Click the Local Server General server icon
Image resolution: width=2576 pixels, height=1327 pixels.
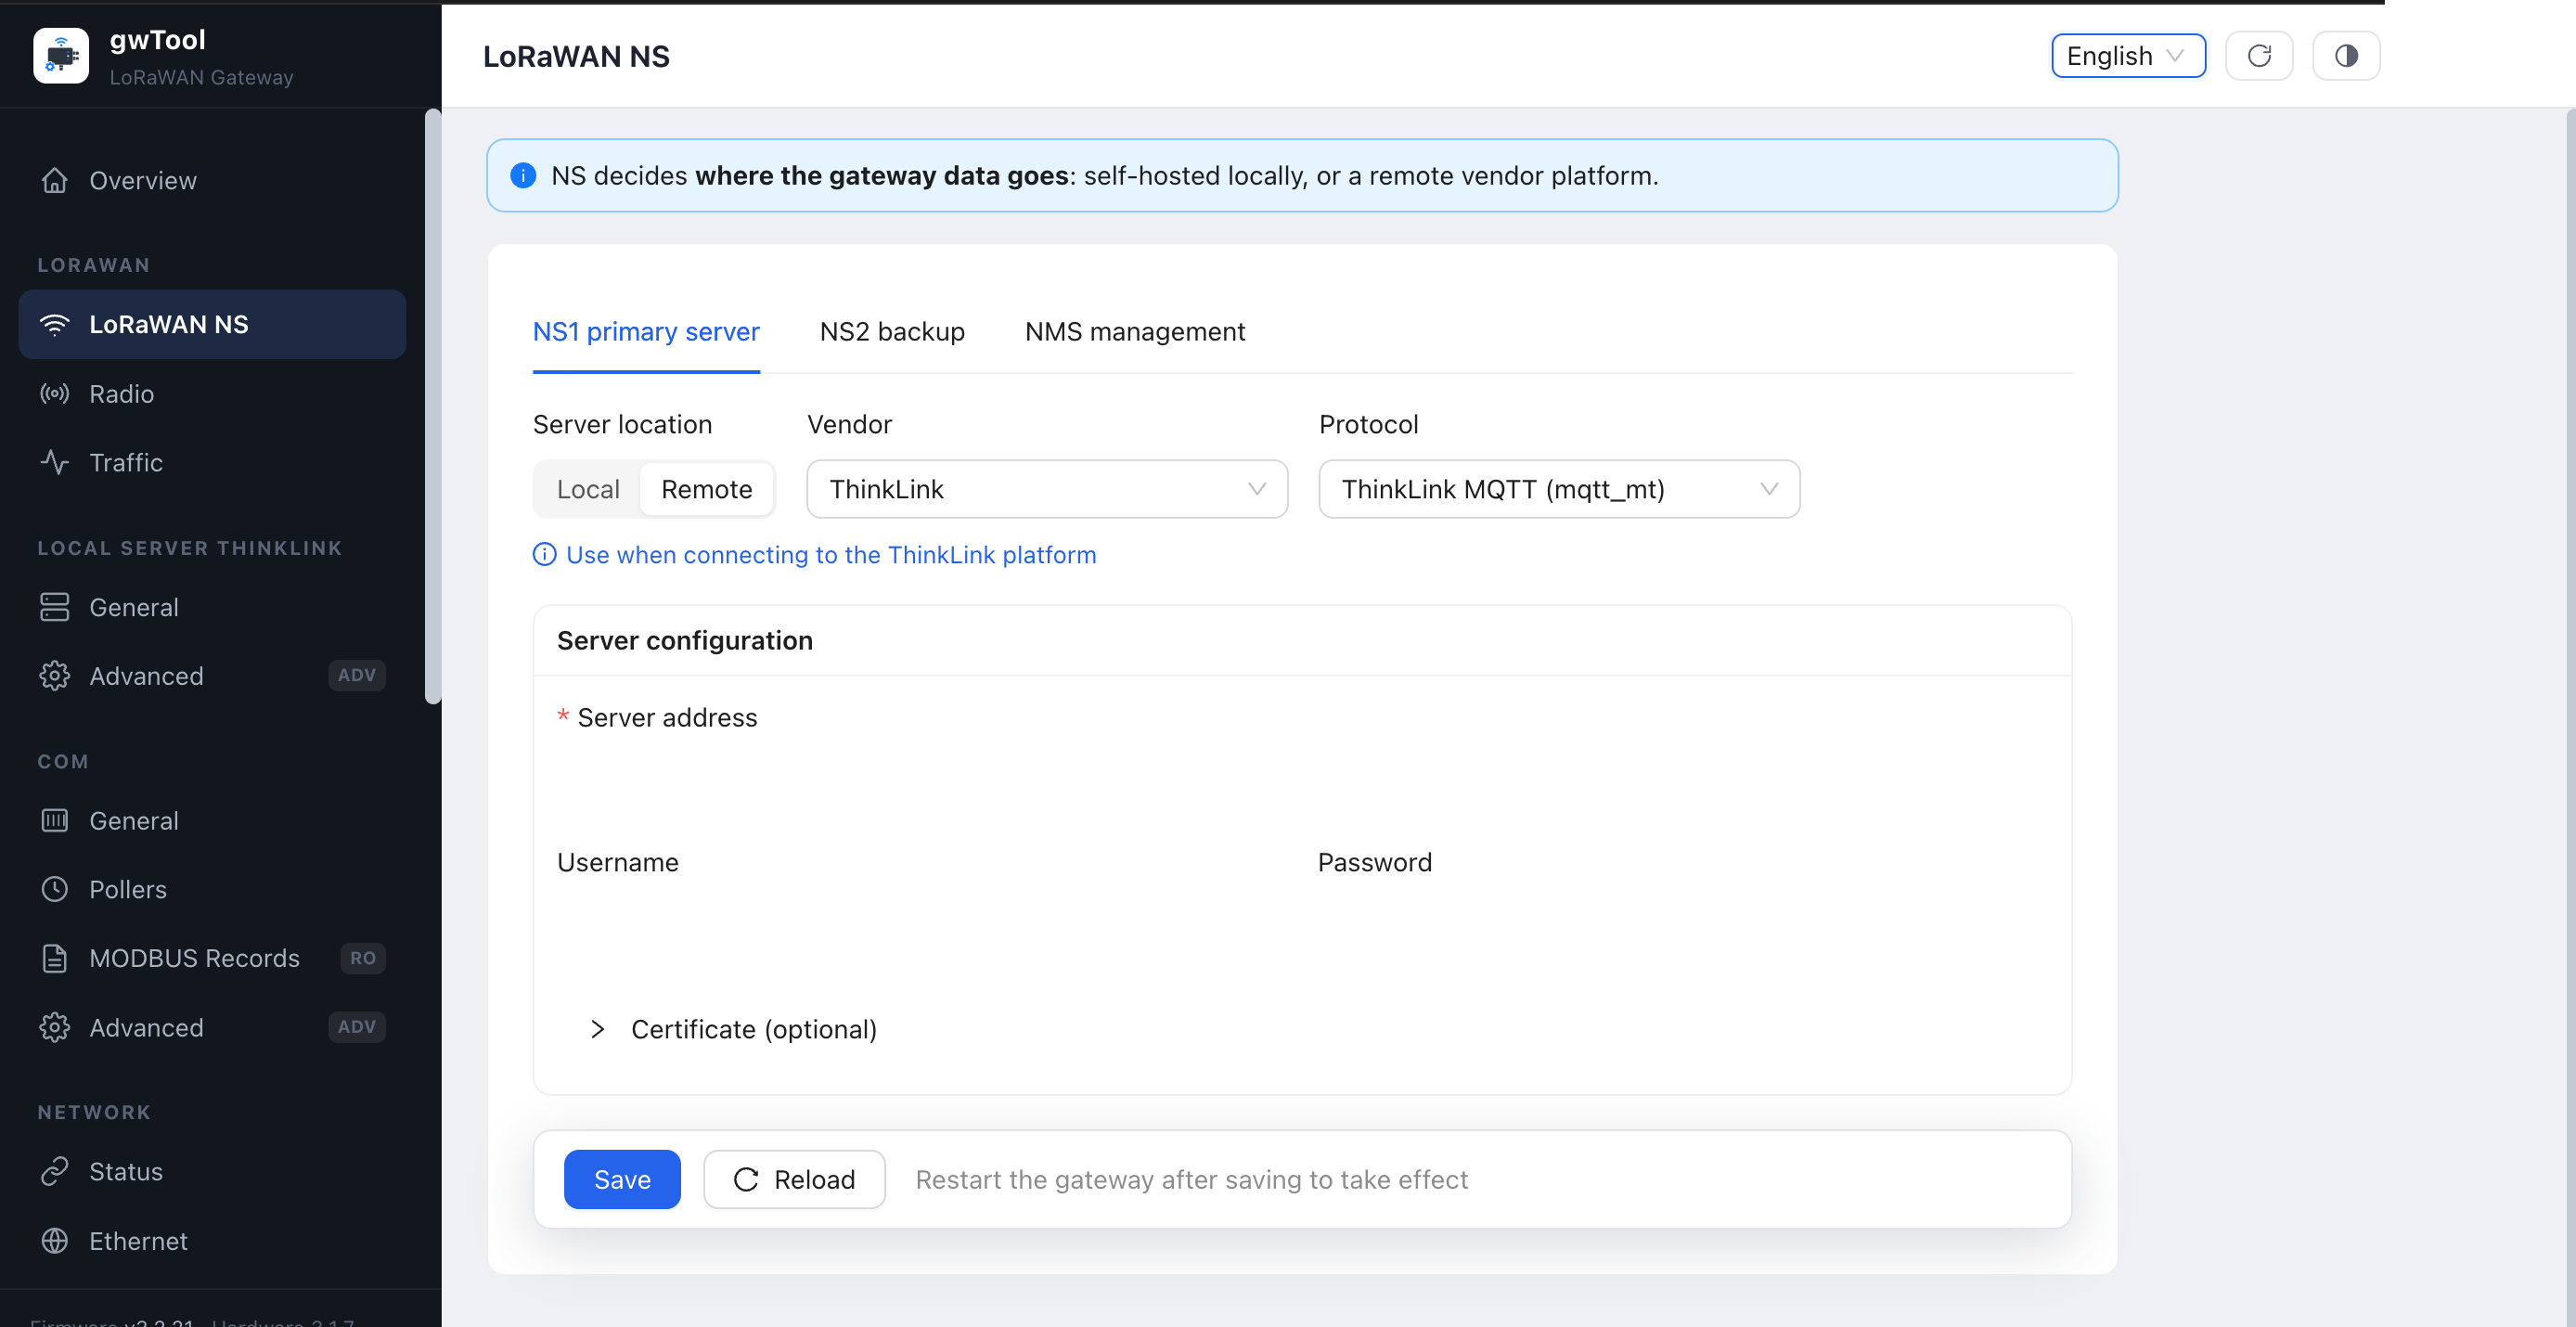55,607
